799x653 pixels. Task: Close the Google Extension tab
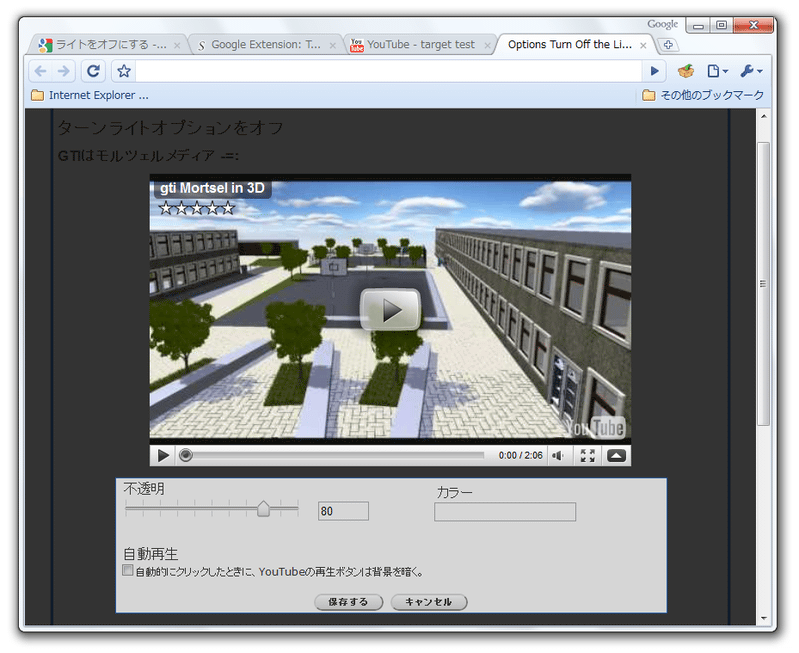point(332,45)
